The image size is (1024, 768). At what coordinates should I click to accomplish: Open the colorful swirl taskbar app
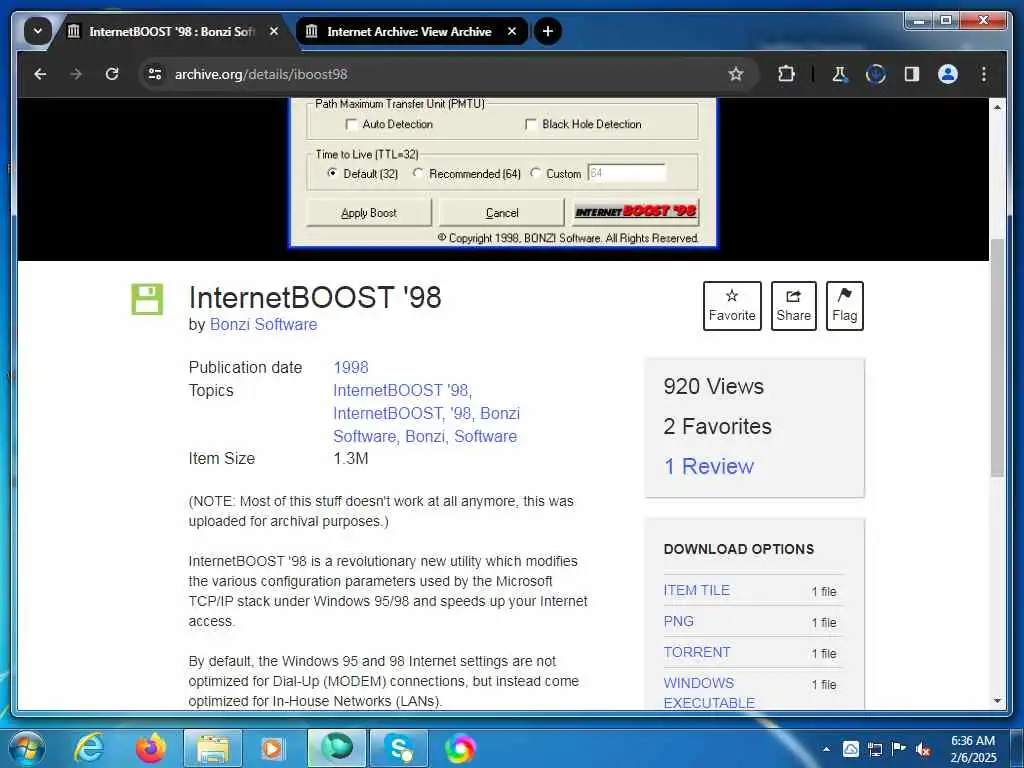pyautogui.click(x=459, y=748)
